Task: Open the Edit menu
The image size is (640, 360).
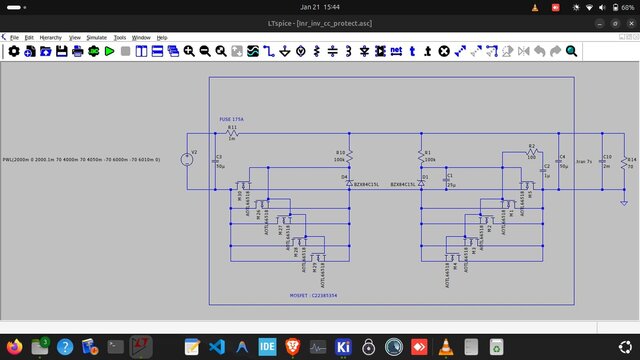Action: (x=29, y=38)
